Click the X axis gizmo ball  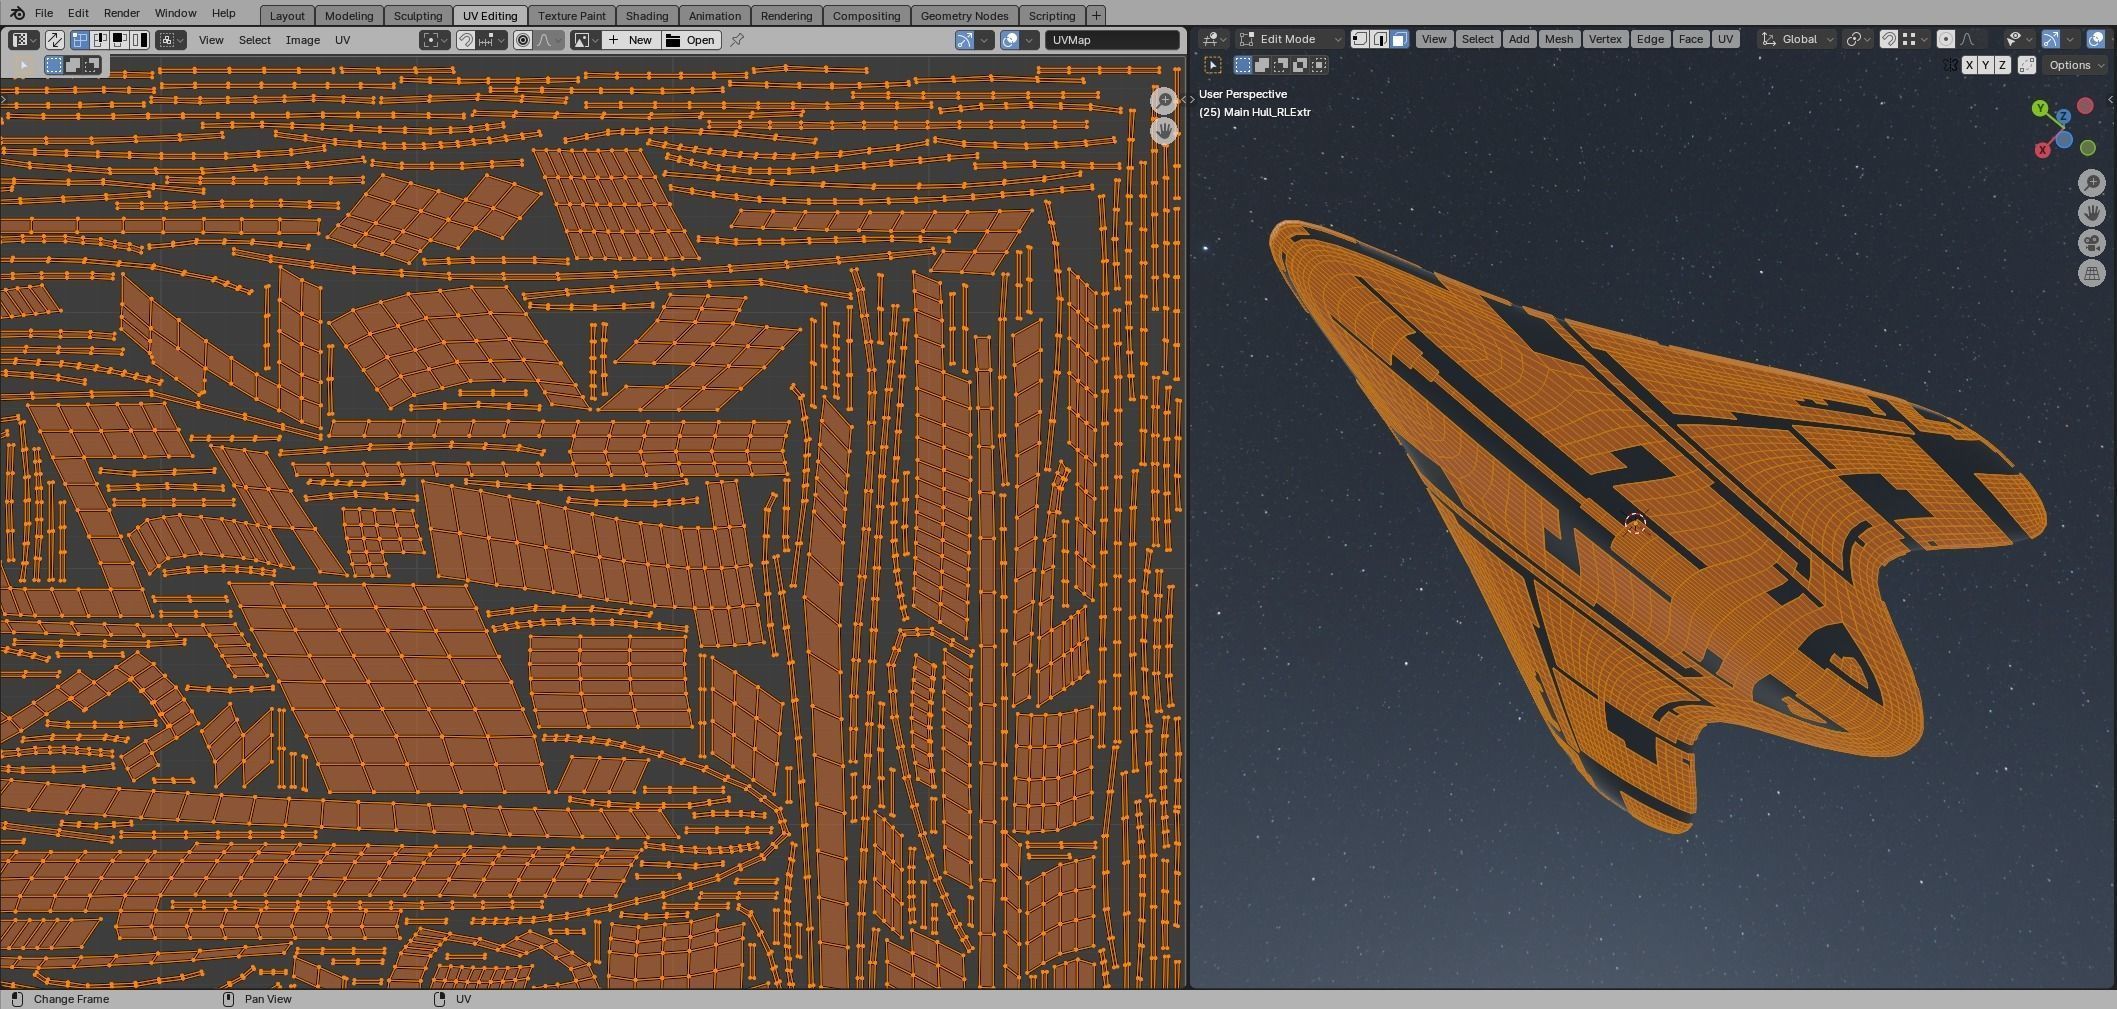[2042, 150]
